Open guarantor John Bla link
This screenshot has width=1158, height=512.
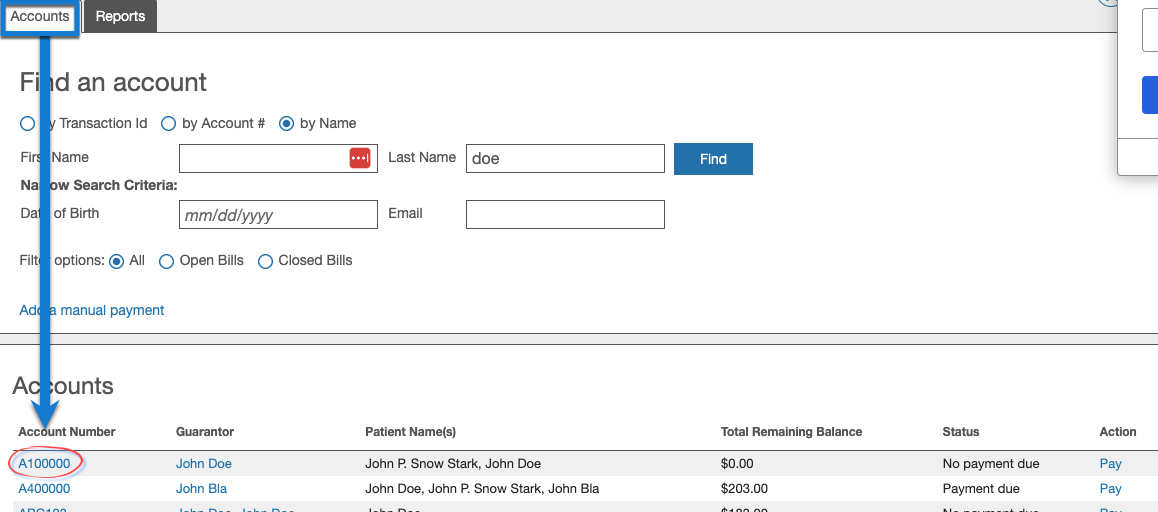point(201,489)
